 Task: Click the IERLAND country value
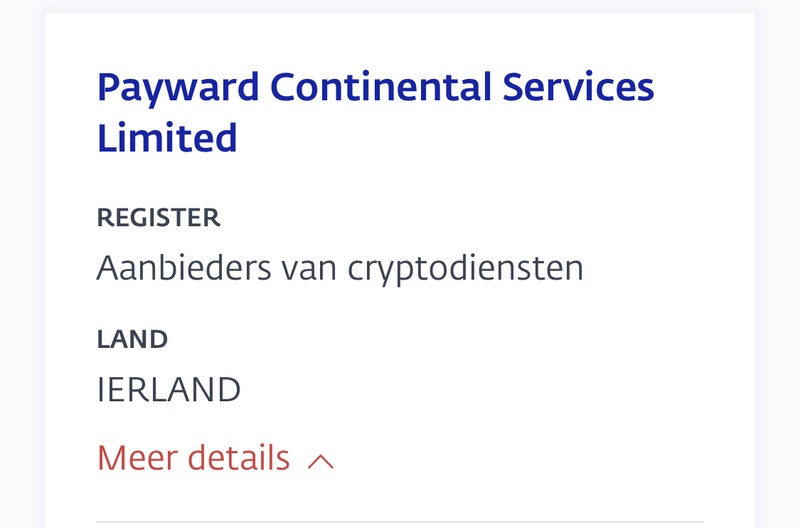tap(168, 389)
